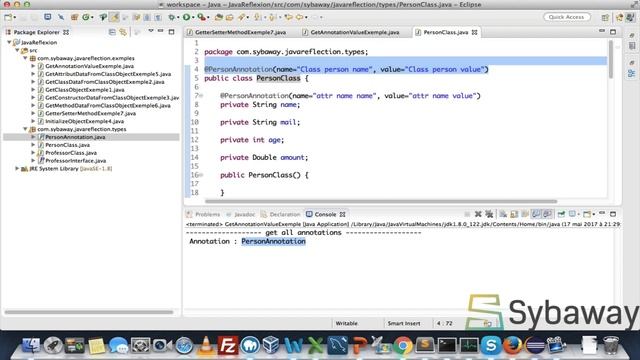Open the Debug button dropdown arrow
The image size is (640, 360).
click(178, 18)
